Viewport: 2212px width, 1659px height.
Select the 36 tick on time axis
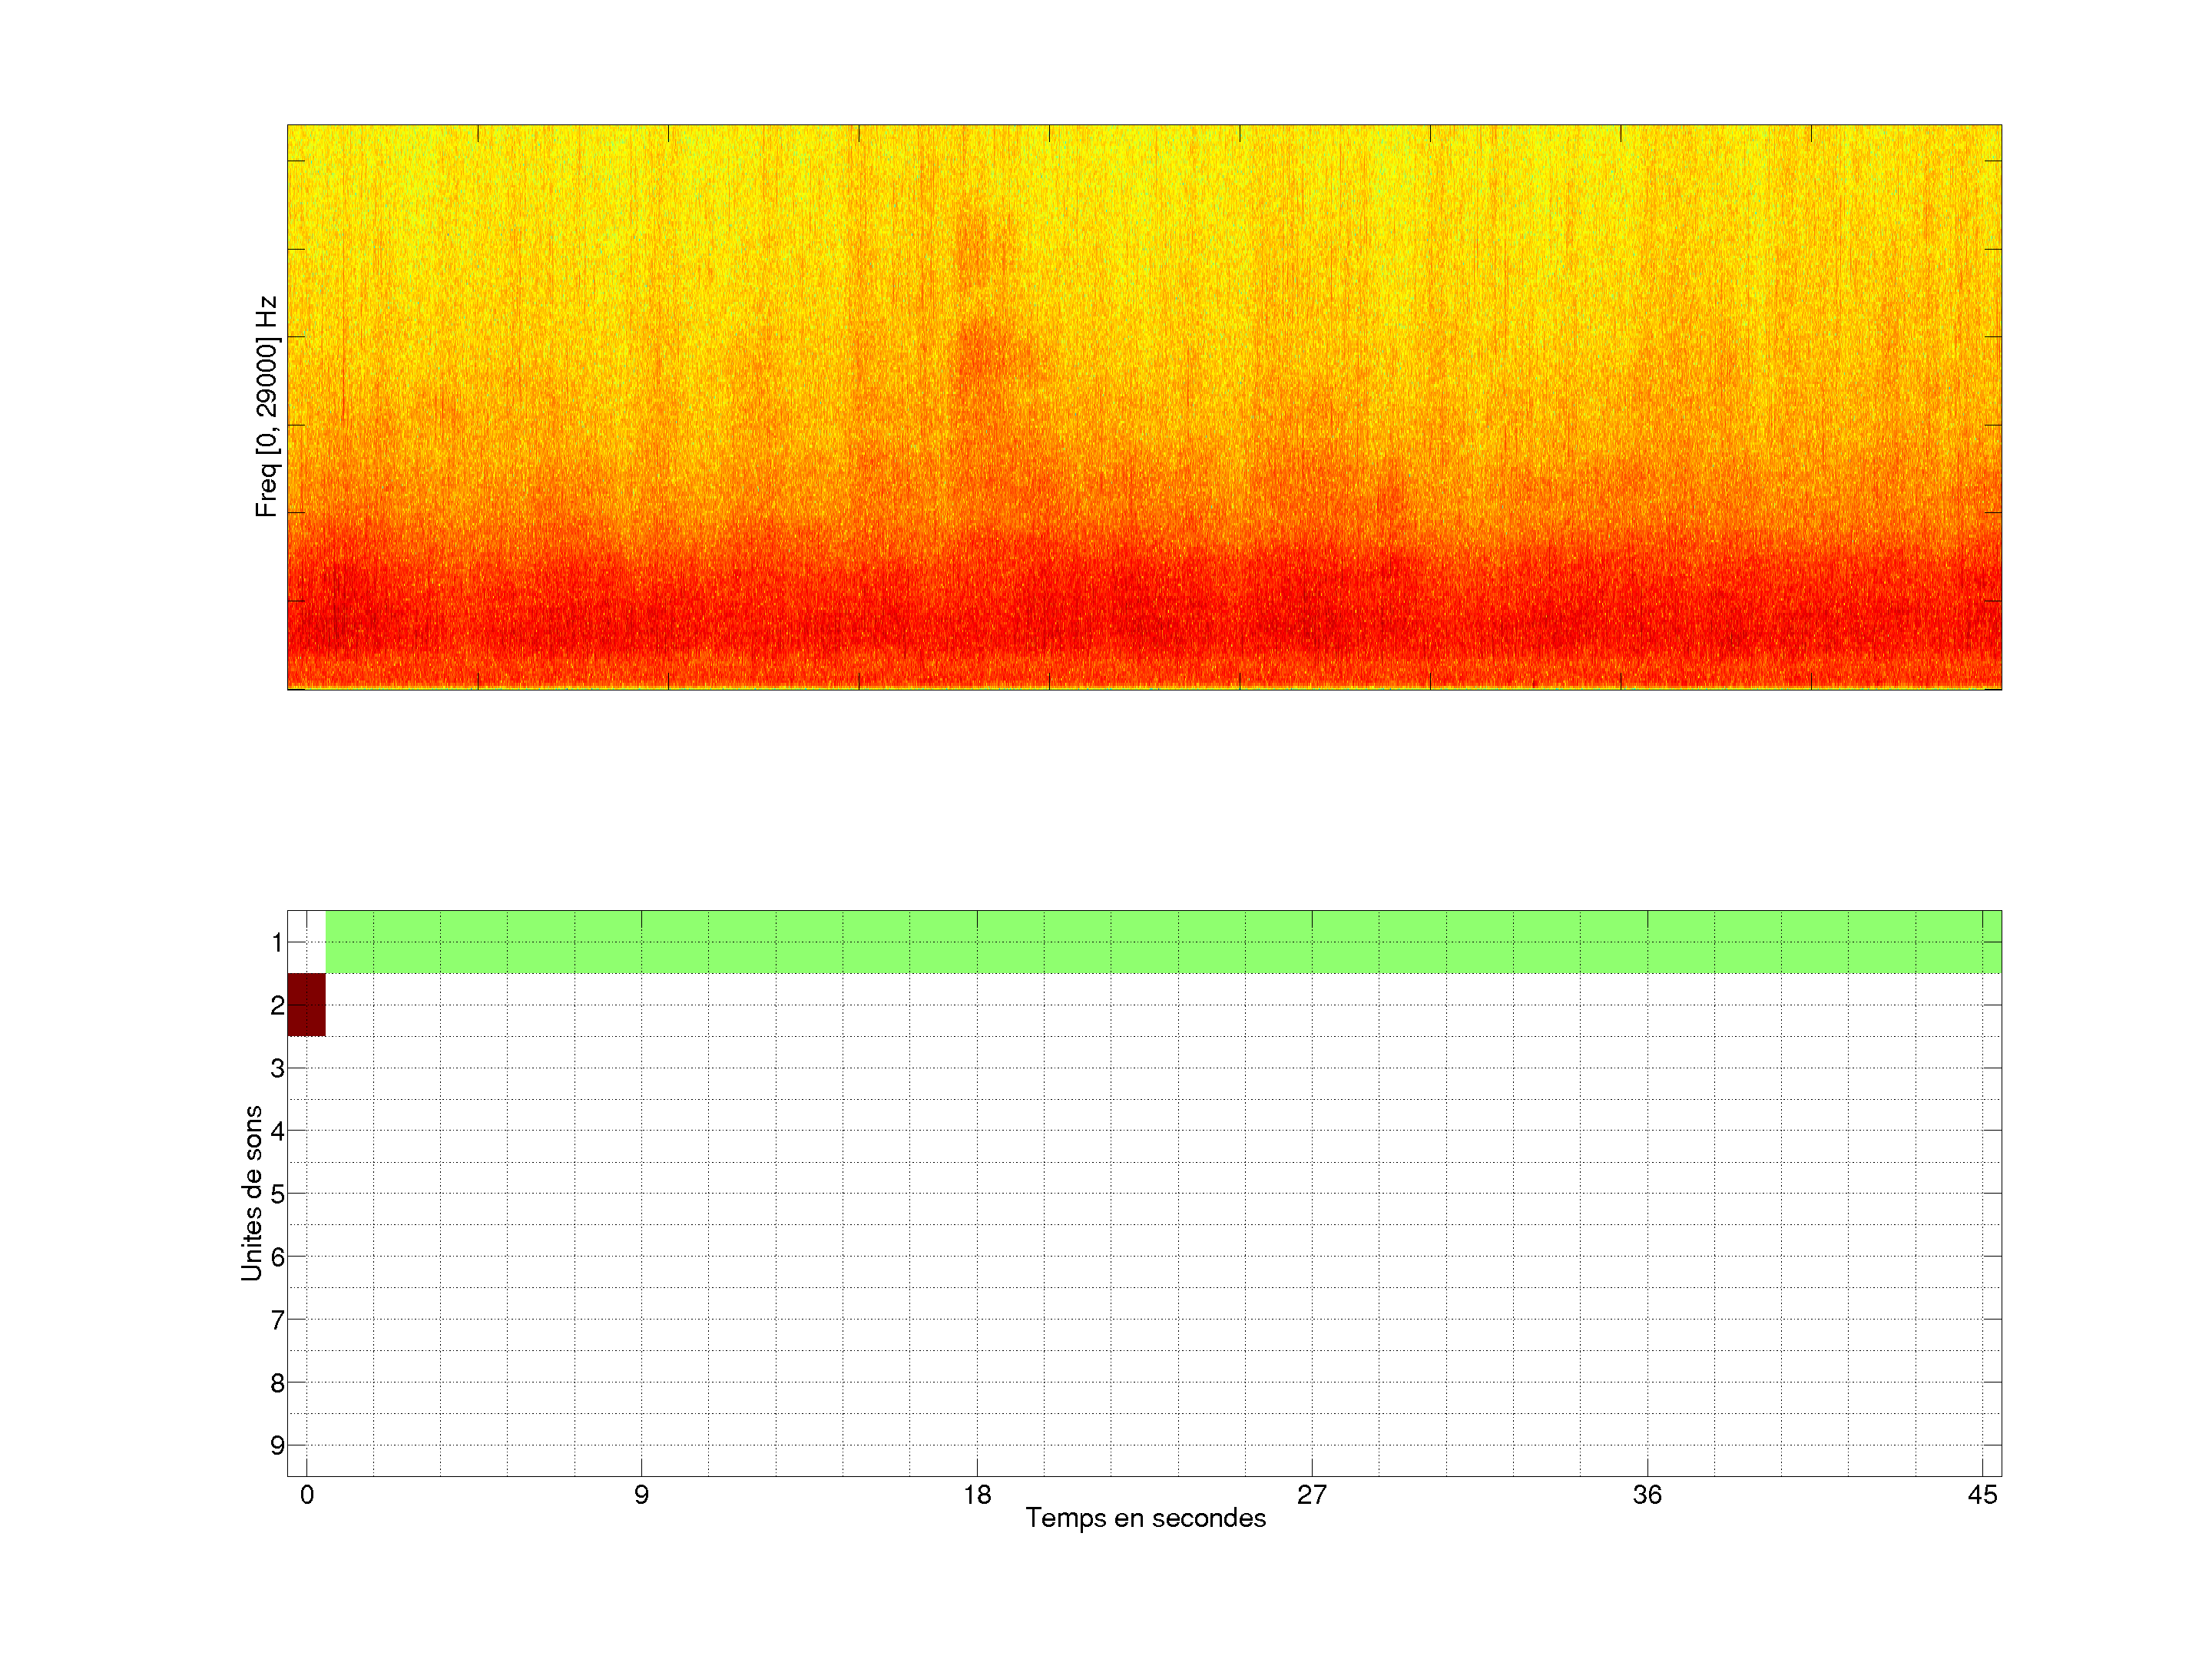[1647, 1495]
